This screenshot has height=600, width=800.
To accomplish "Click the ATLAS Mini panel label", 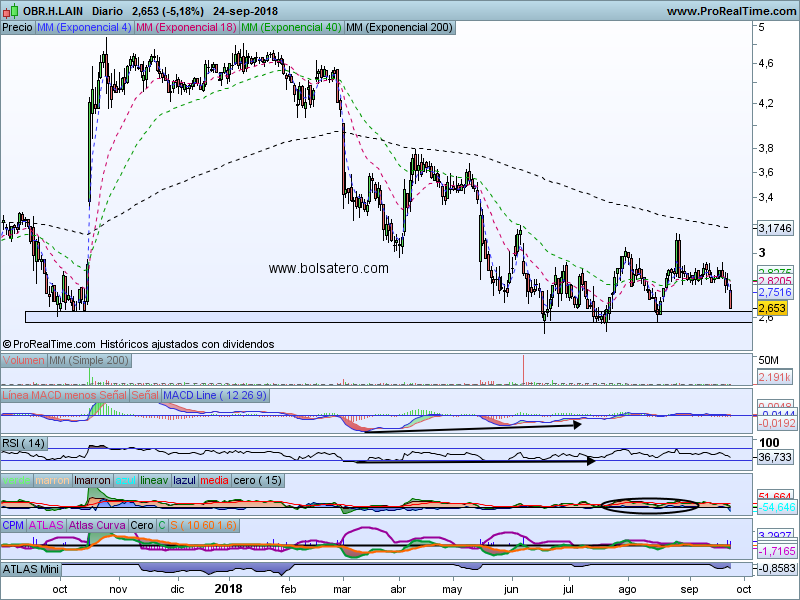I will point(29,569).
